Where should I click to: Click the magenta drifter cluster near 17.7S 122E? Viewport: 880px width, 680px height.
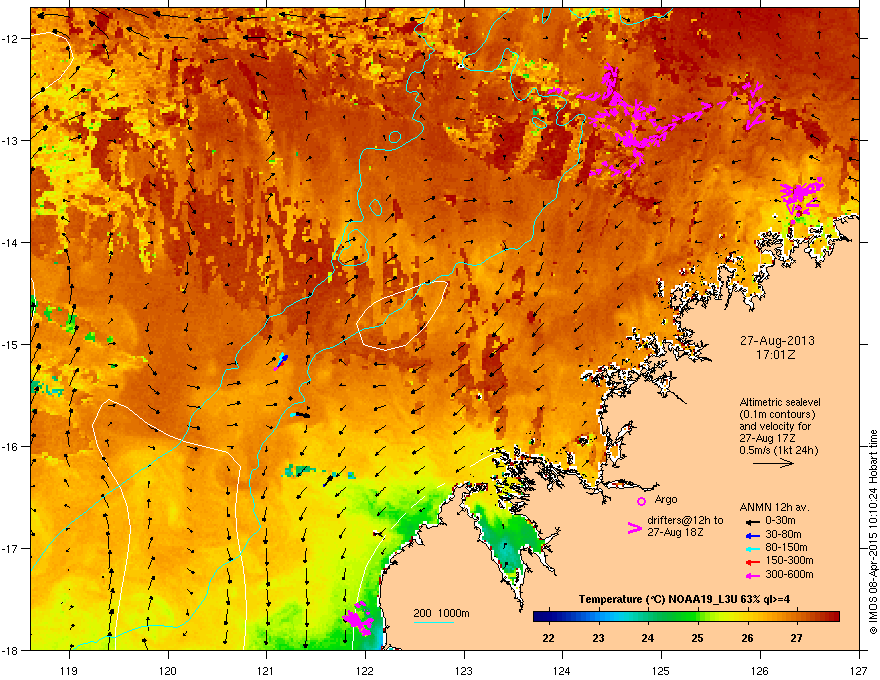tap(358, 619)
